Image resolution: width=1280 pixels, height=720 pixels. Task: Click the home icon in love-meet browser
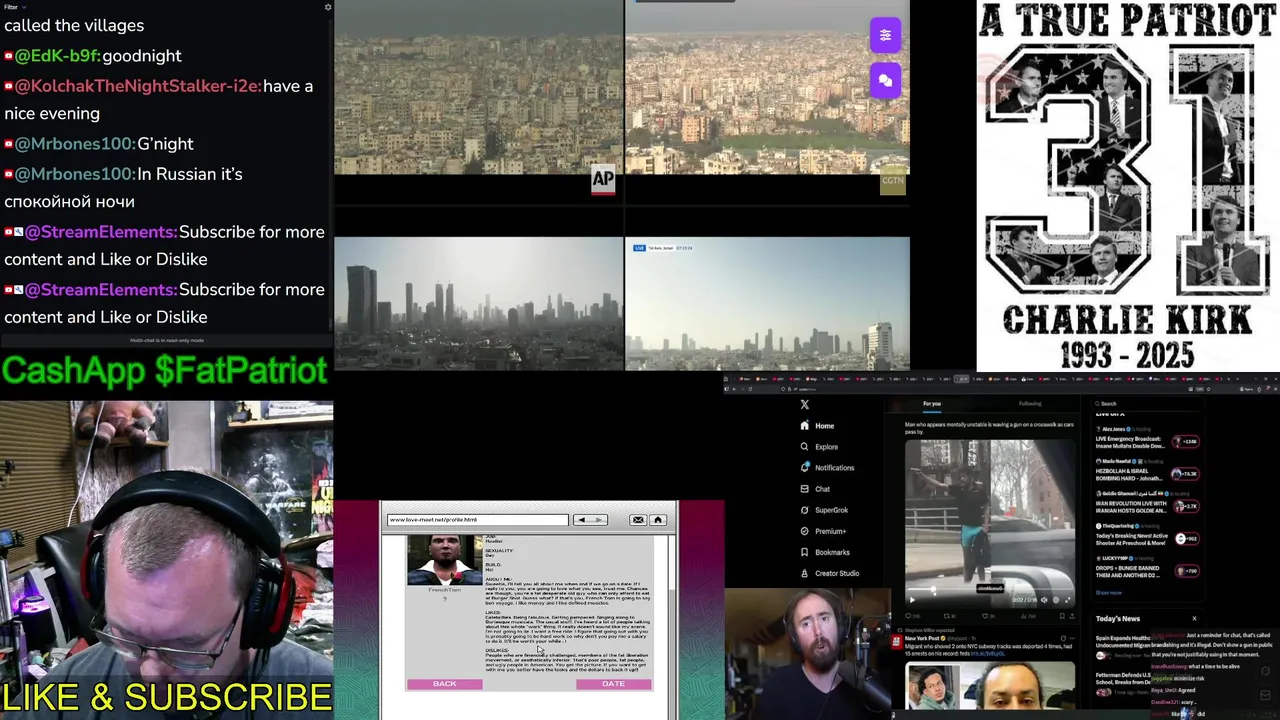(x=658, y=520)
